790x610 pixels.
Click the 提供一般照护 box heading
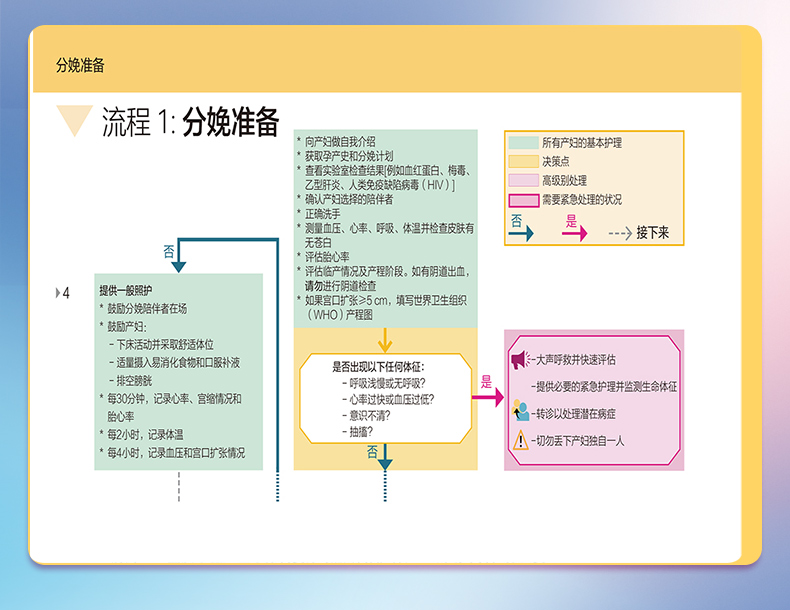pos(125,291)
